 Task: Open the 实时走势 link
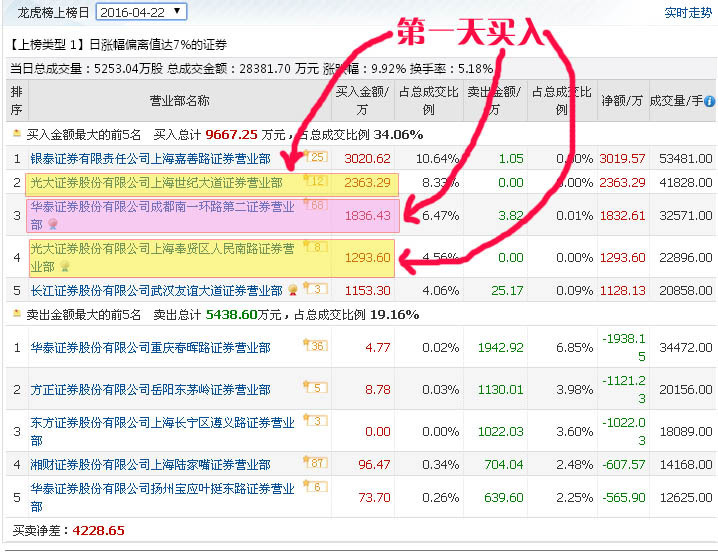coord(688,13)
